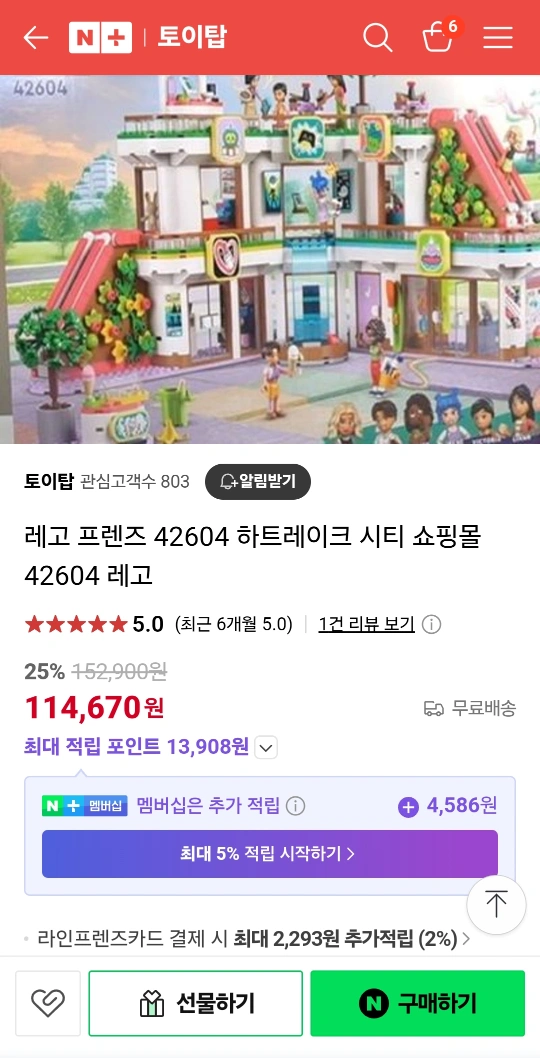This screenshot has height=1058, width=540.
Task: Tap the 선물하기 gift button
Action: (x=196, y=1003)
